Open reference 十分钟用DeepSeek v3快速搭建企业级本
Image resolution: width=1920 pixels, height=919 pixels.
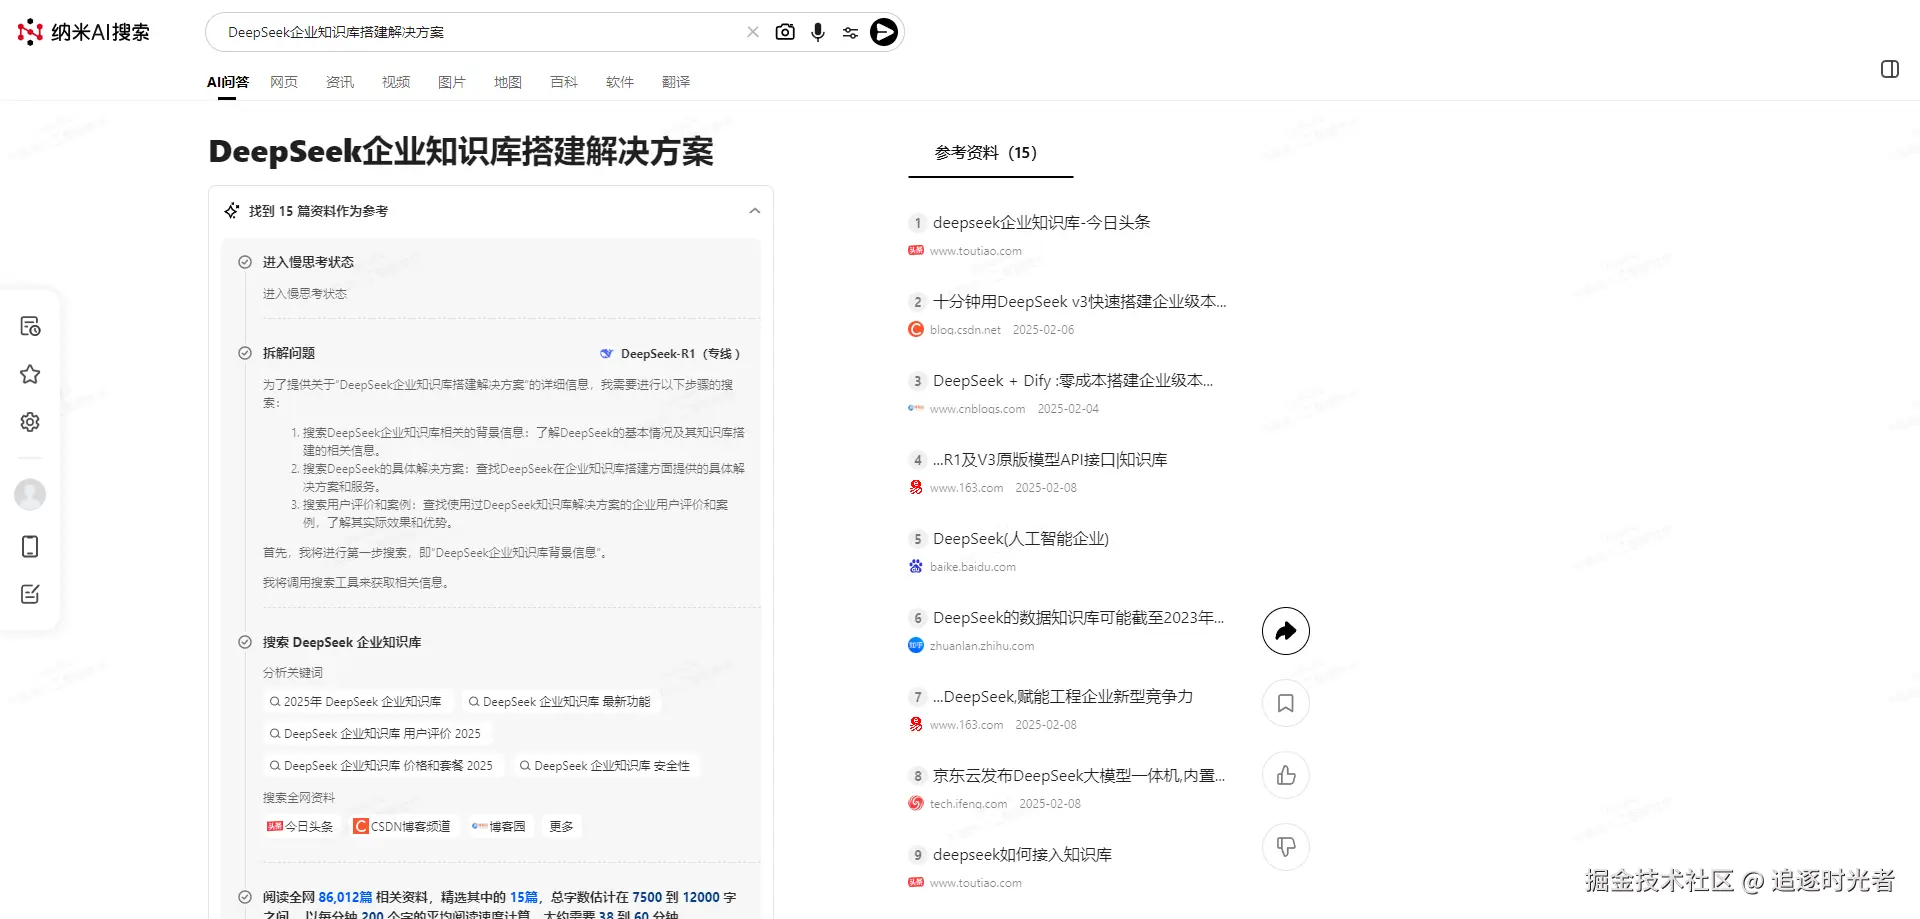coord(1079,301)
